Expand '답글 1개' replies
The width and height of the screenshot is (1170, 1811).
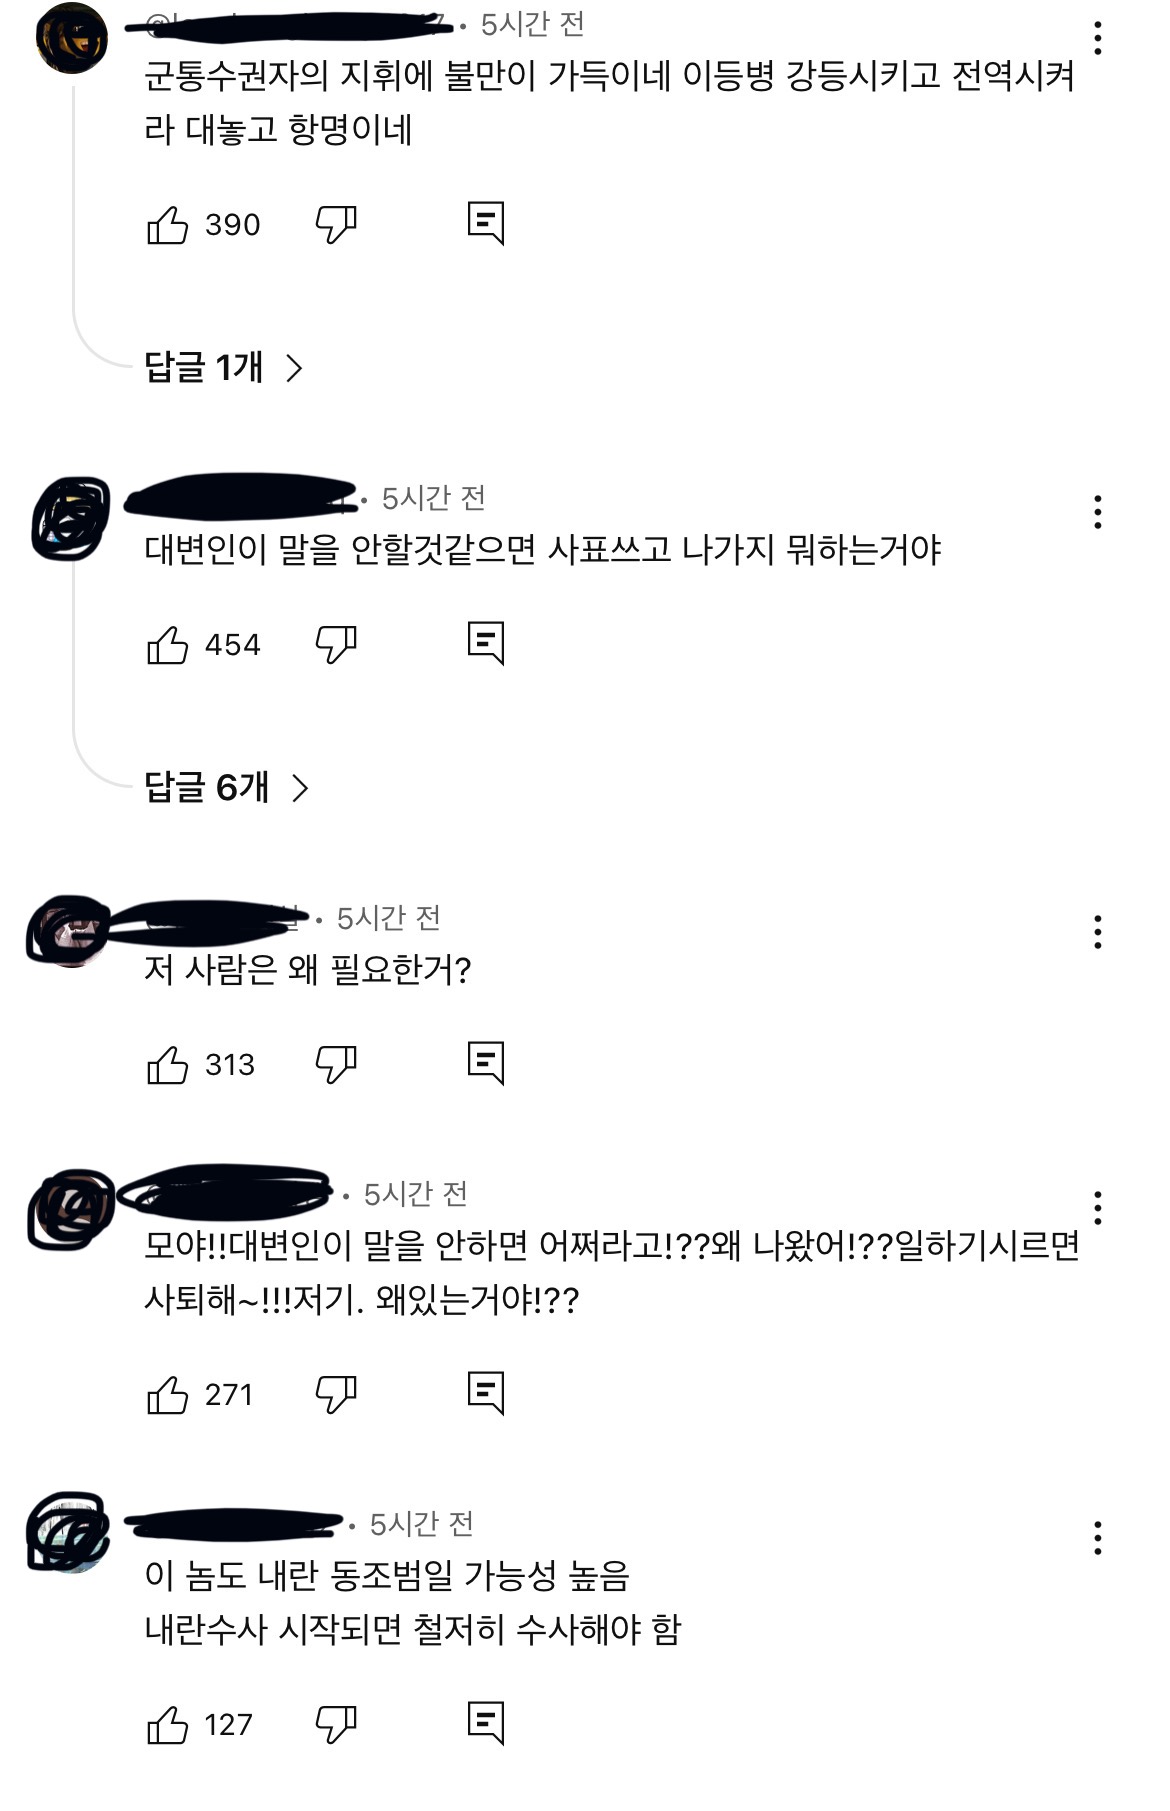coord(223,368)
